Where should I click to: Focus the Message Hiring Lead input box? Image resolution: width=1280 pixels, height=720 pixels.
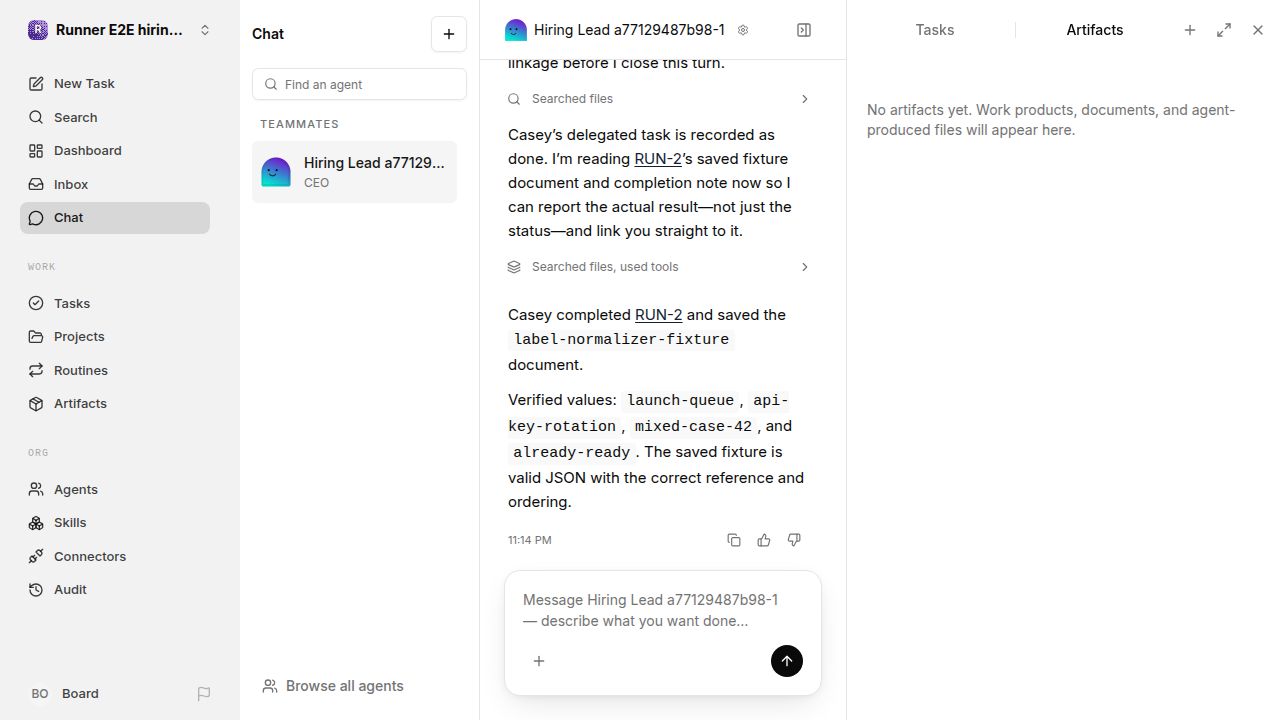(x=662, y=610)
